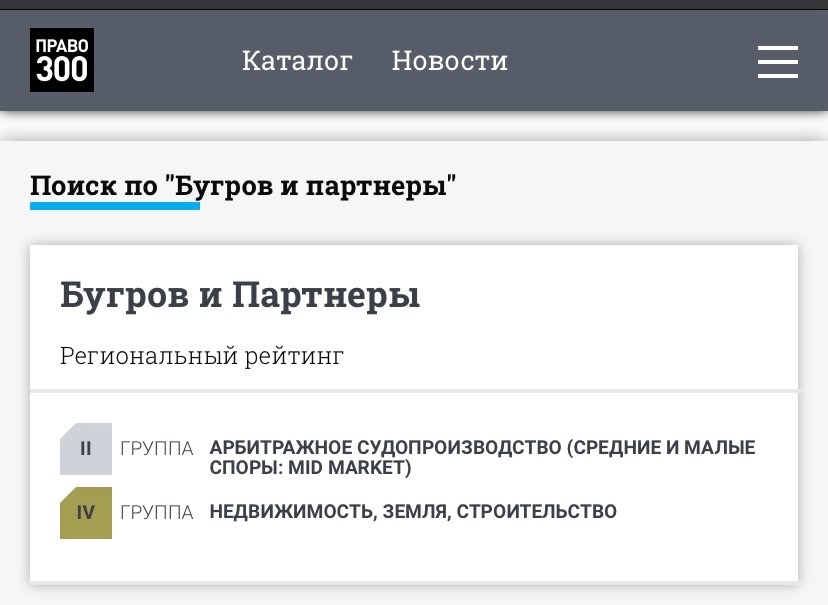Open the Новости page
This screenshot has height=605, width=828.
[x=449, y=61]
